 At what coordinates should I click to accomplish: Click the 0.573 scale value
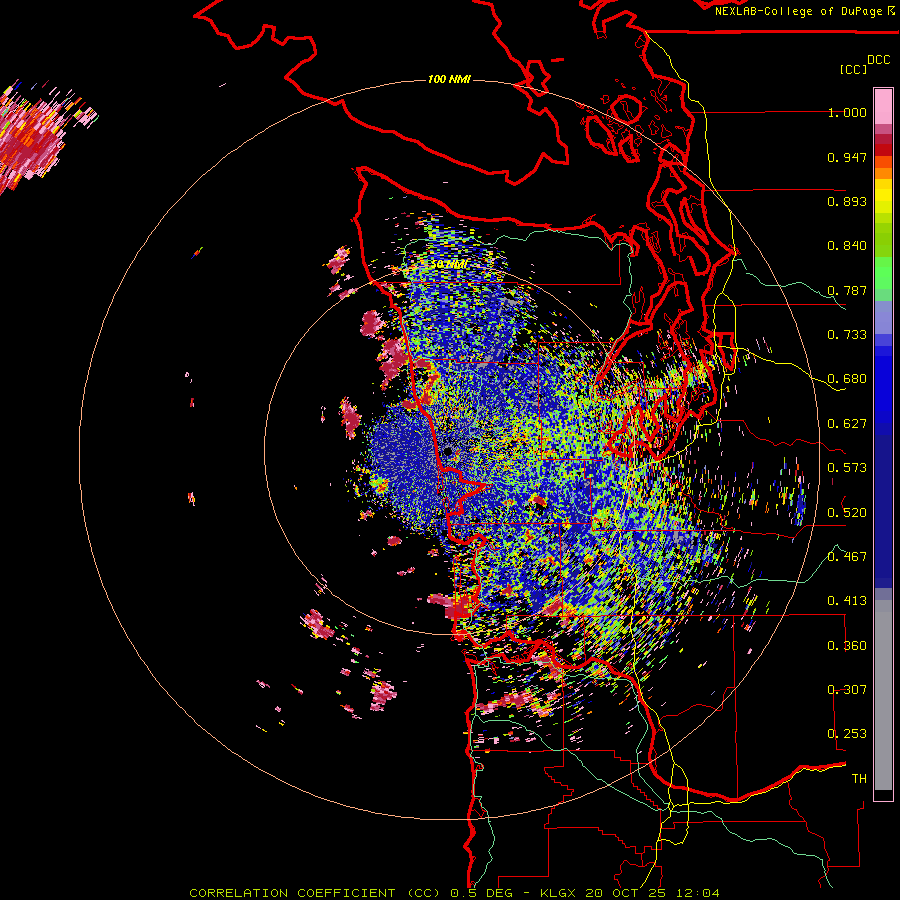pyautogui.click(x=847, y=468)
